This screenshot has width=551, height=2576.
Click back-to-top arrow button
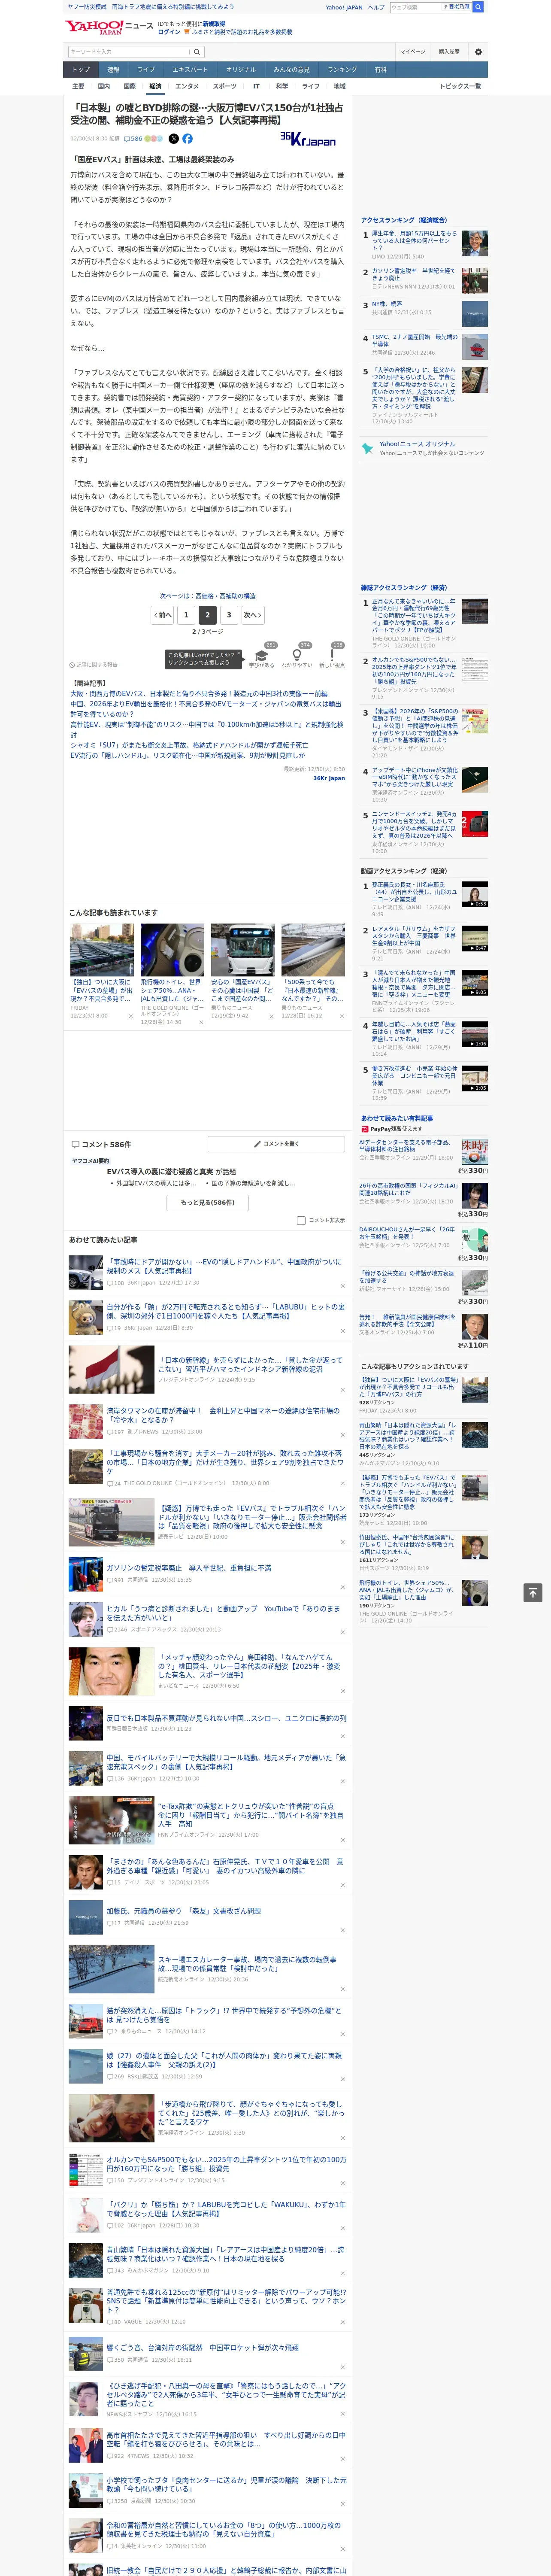click(x=532, y=1592)
